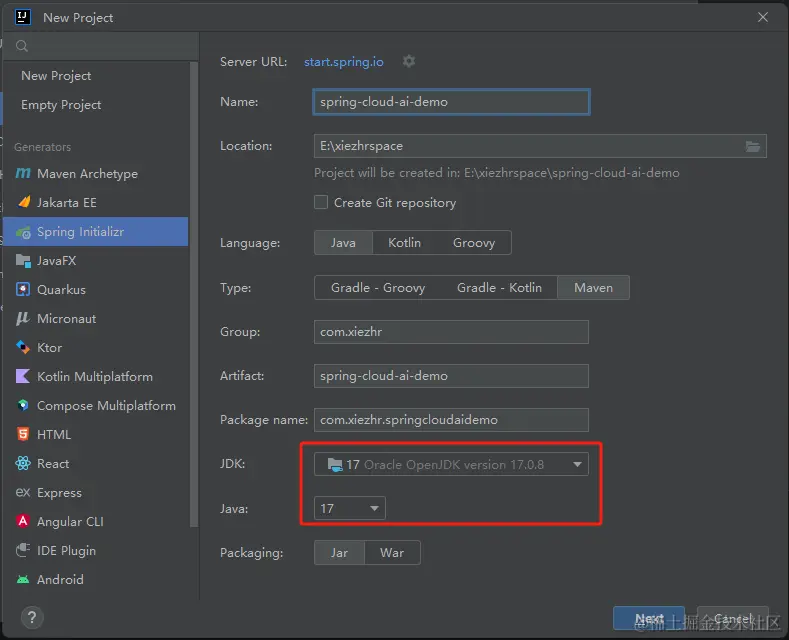Select Kotlin language option
This screenshot has height=640, width=789.
pos(405,243)
